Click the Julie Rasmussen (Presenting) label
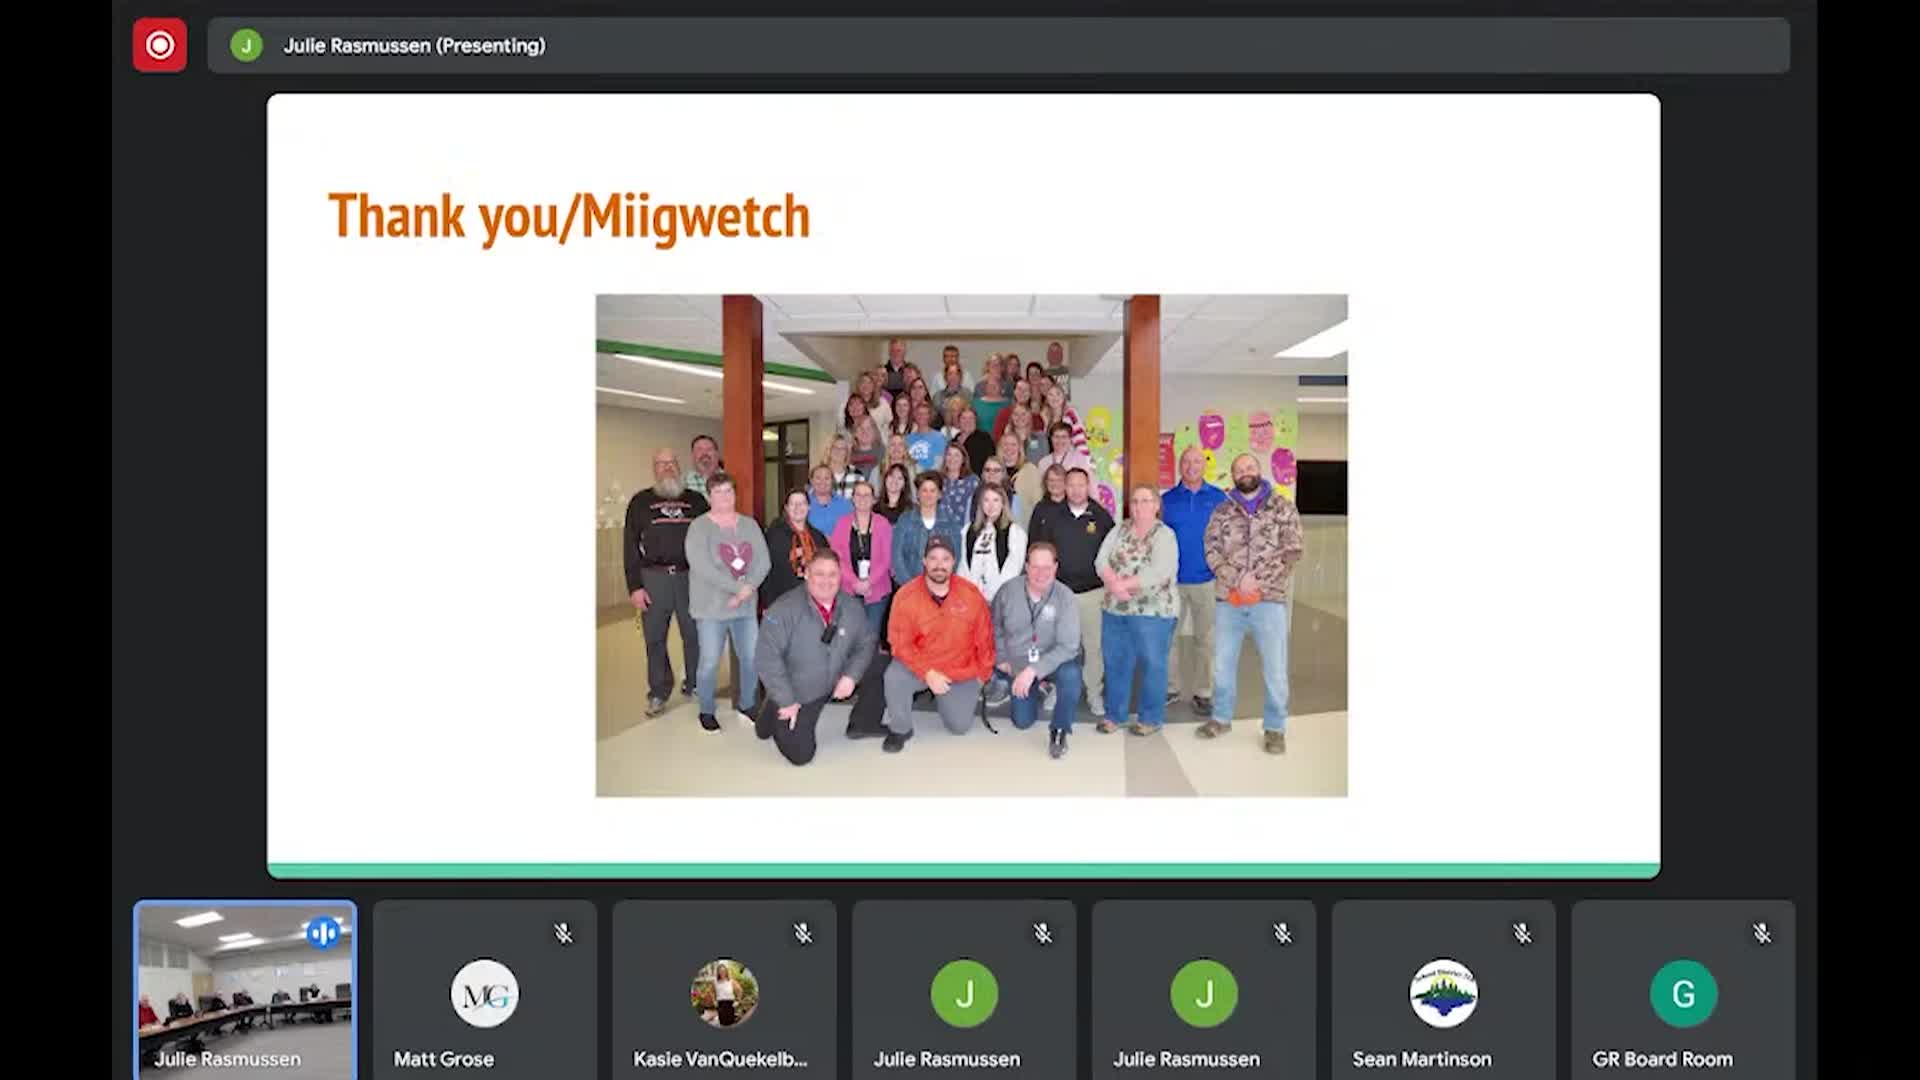 [x=414, y=45]
